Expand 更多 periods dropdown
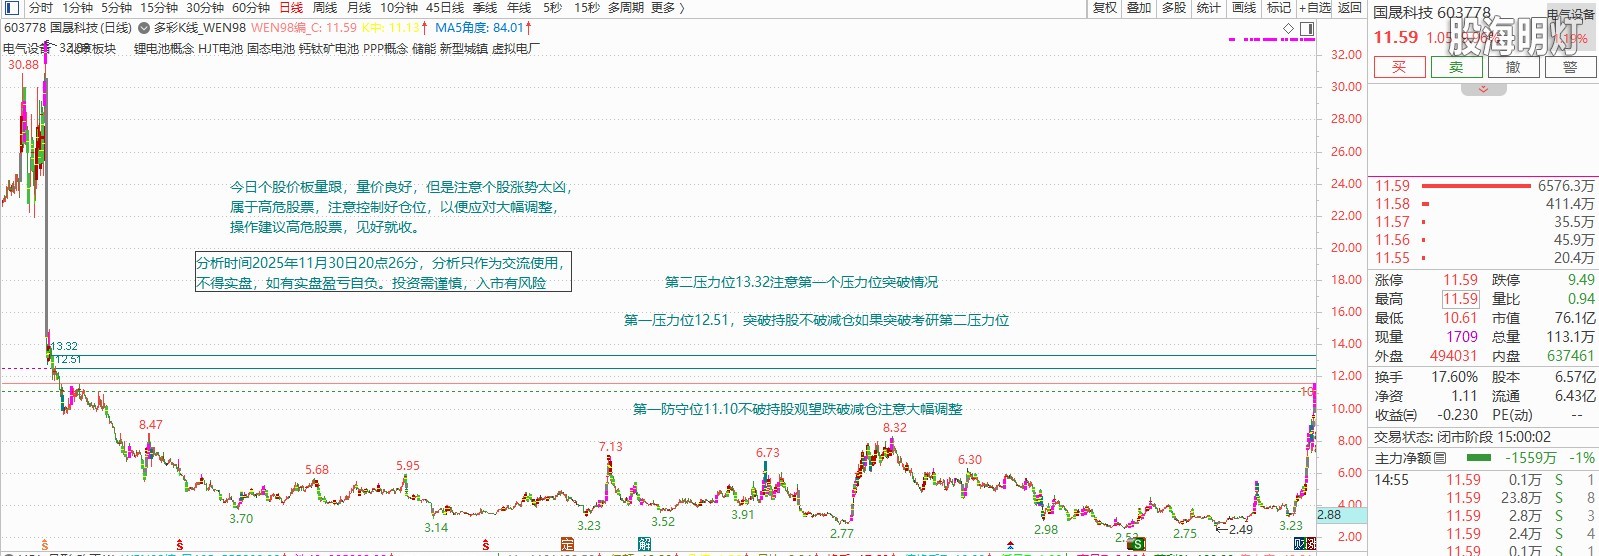The width and height of the screenshot is (1599, 556). tap(668, 8)
